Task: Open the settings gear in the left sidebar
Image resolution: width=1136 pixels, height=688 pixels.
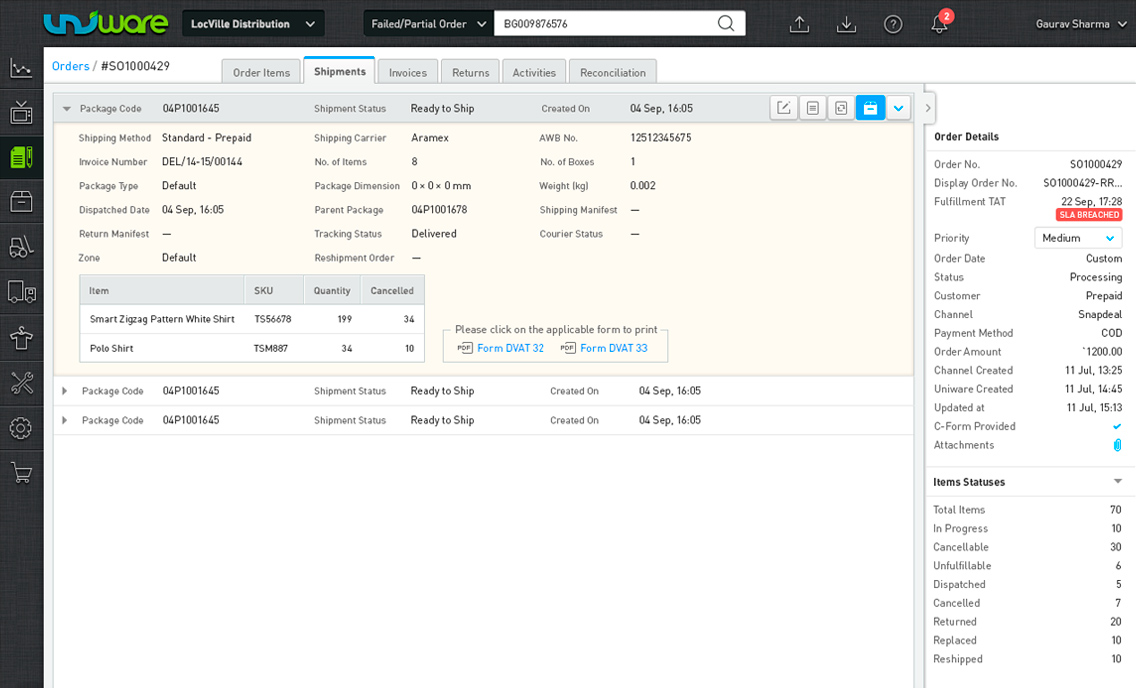Action: coord(21,428)
